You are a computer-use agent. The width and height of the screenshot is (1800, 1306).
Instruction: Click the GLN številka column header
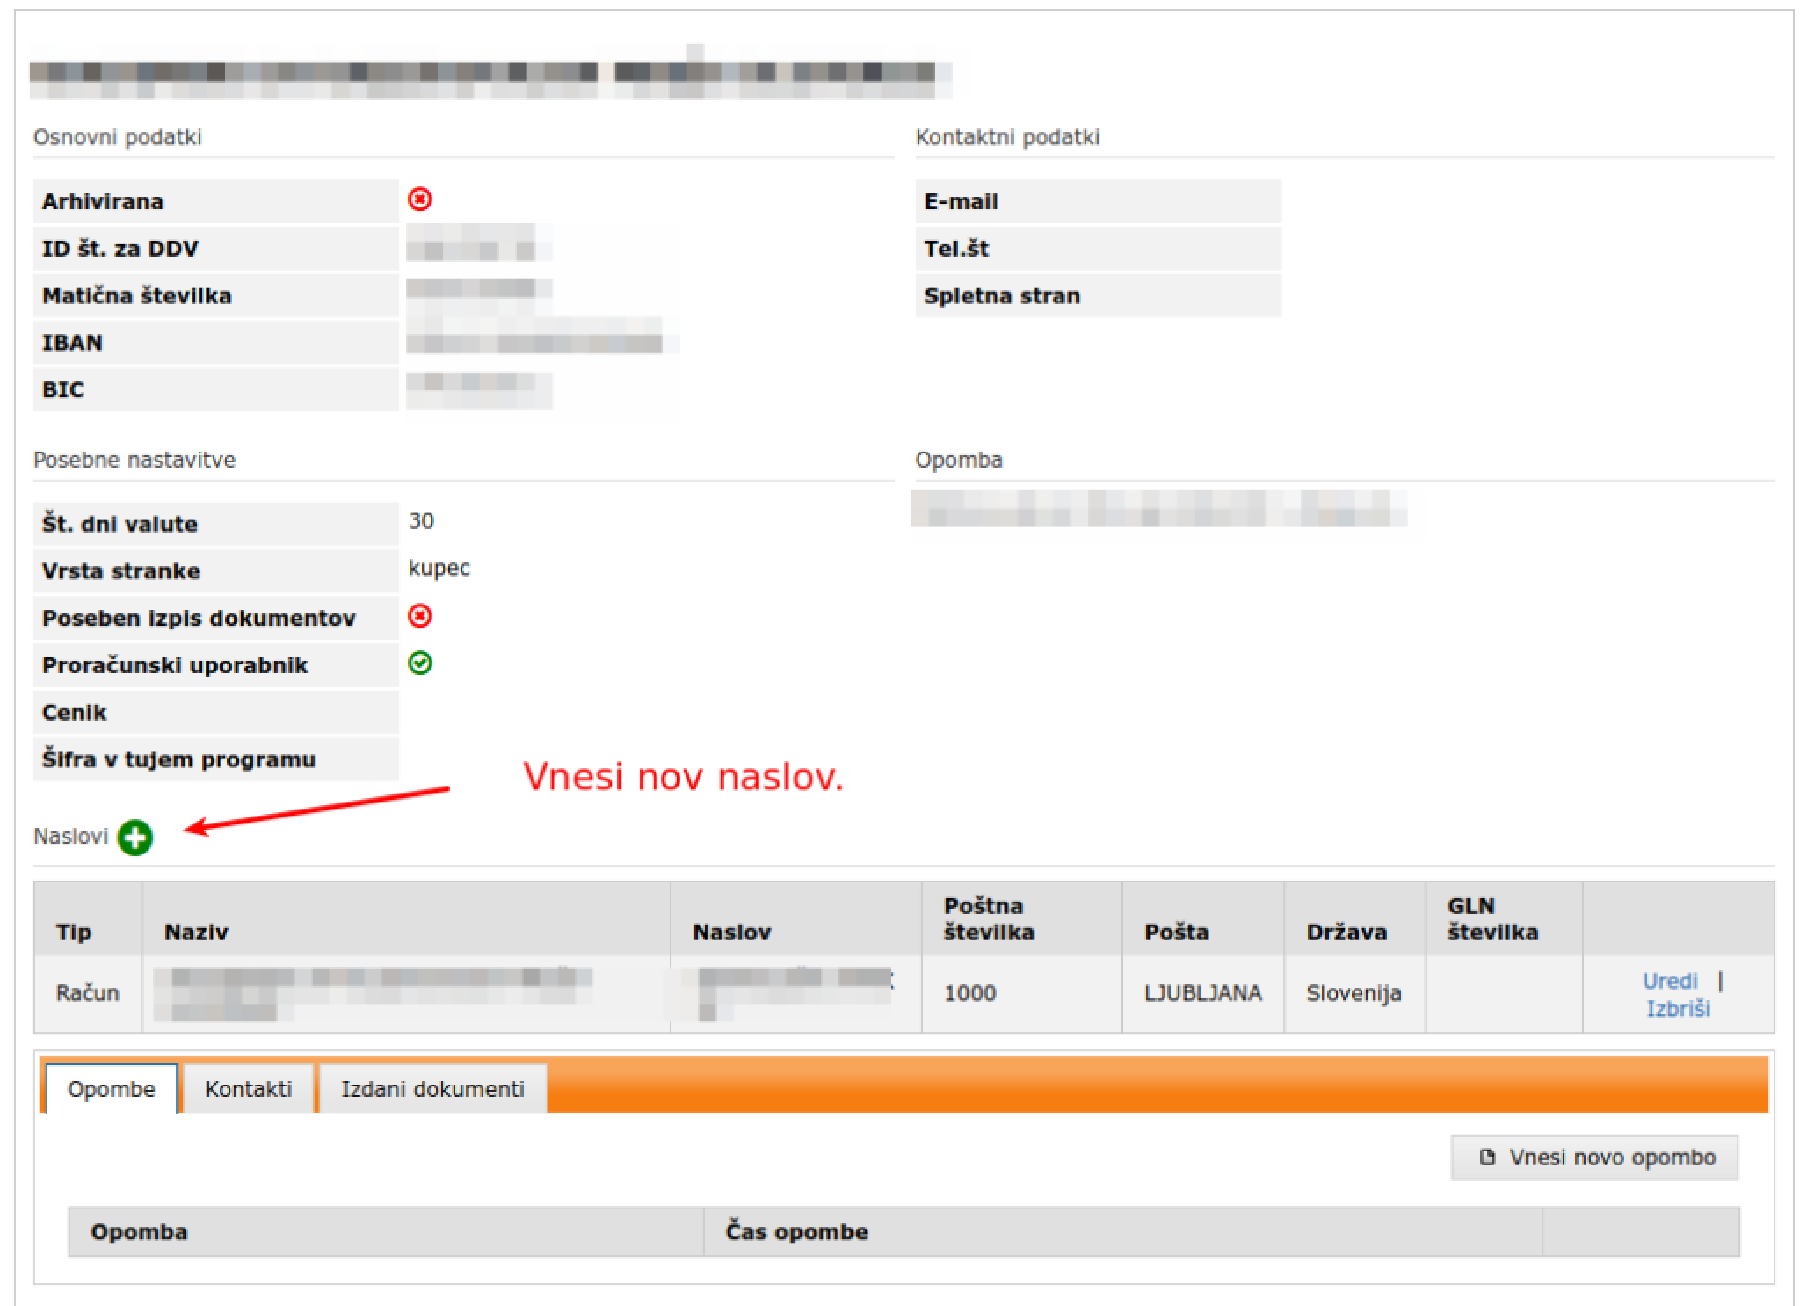click(1492, 919)
